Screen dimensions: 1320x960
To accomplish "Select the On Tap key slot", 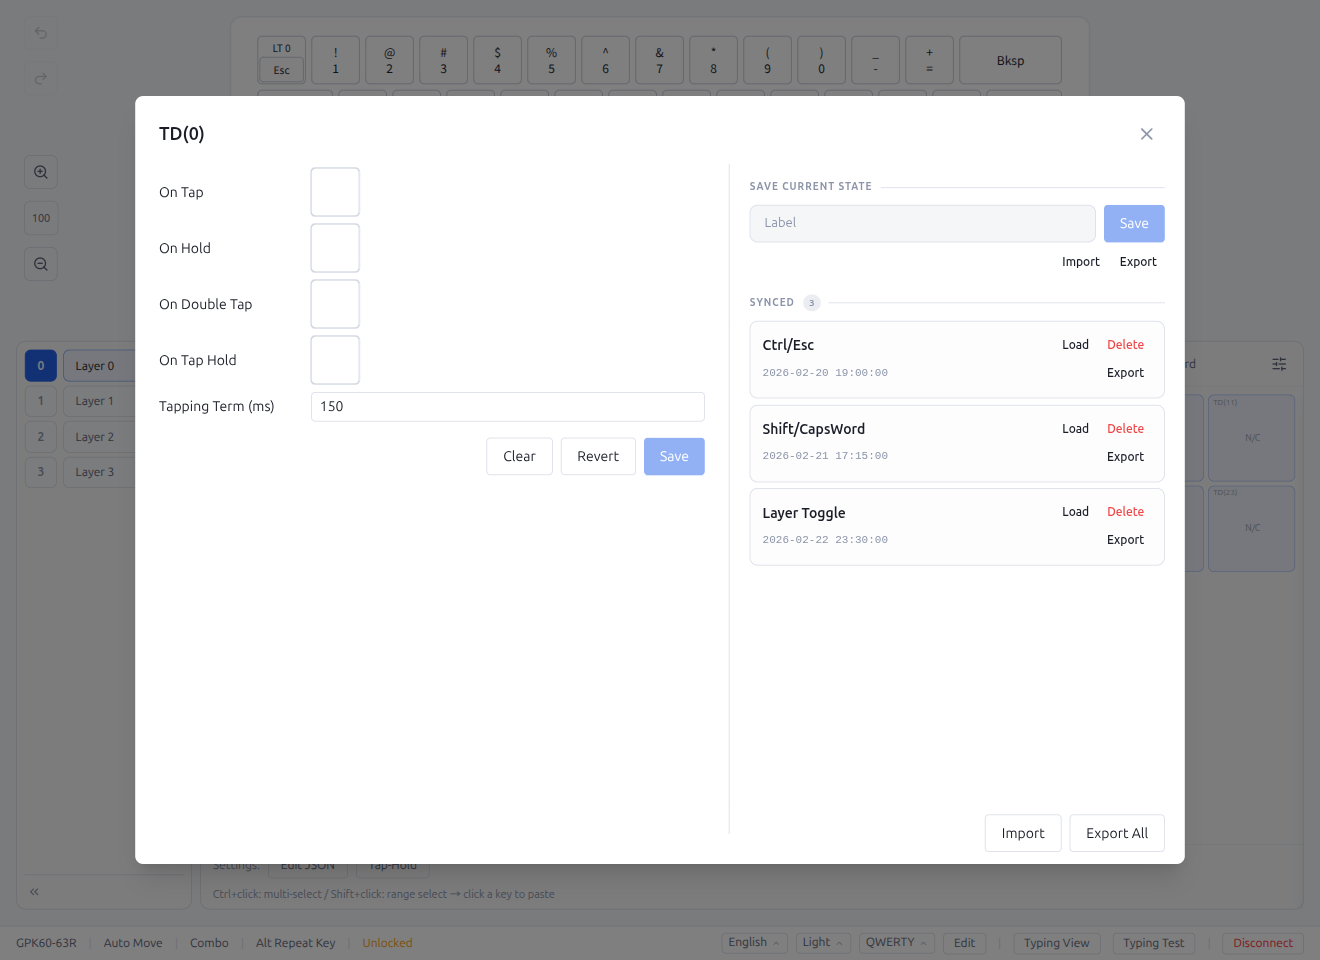I will pos(335,192).
